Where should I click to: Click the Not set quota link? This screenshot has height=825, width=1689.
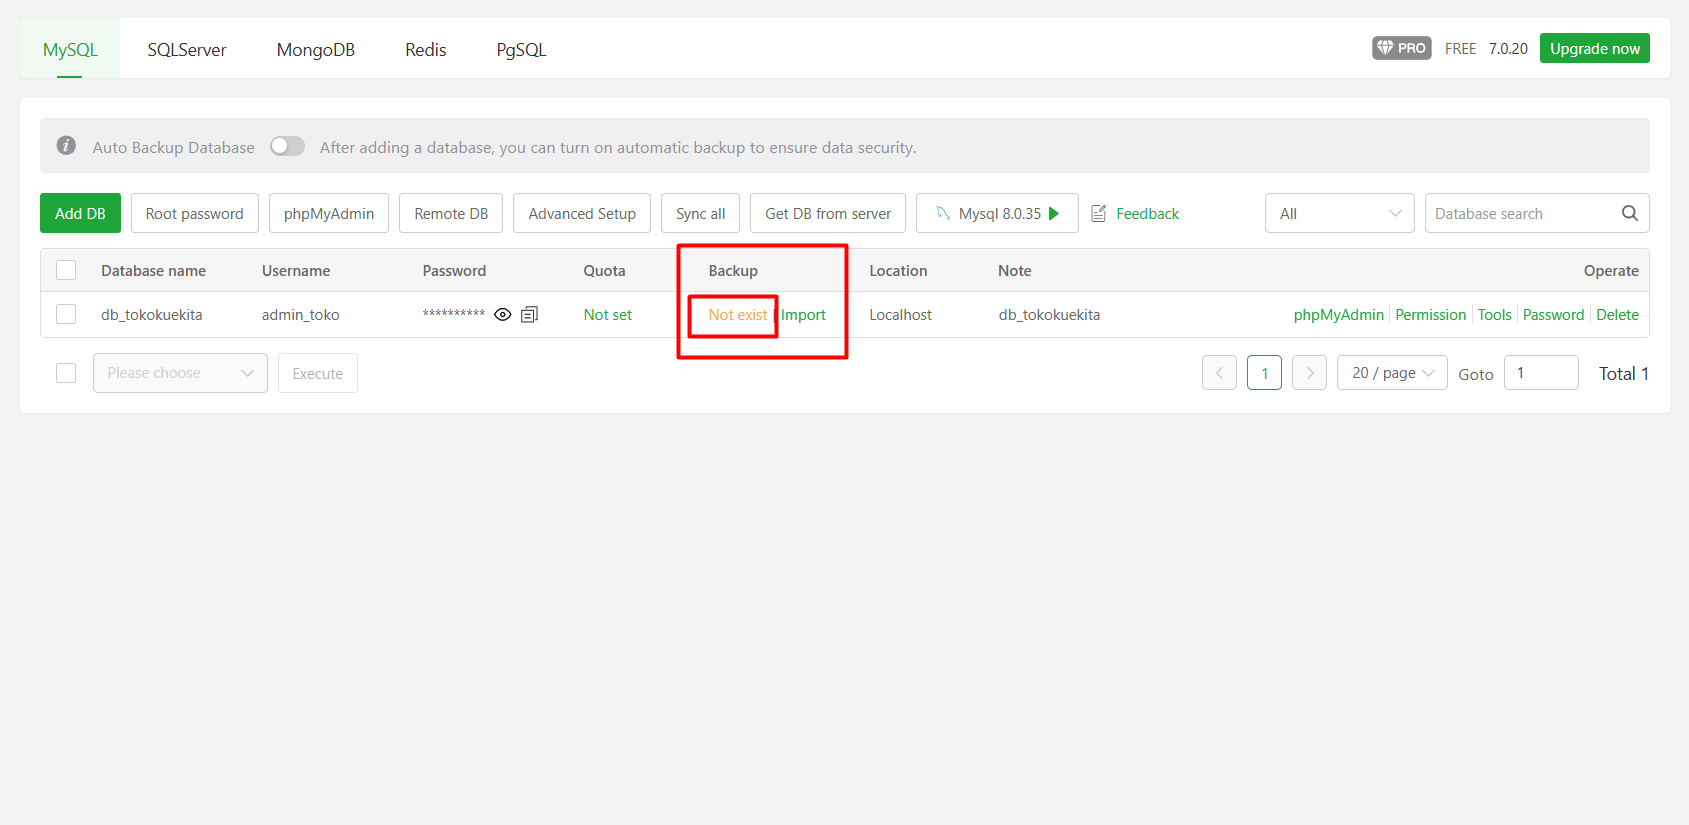pos(607,314)
